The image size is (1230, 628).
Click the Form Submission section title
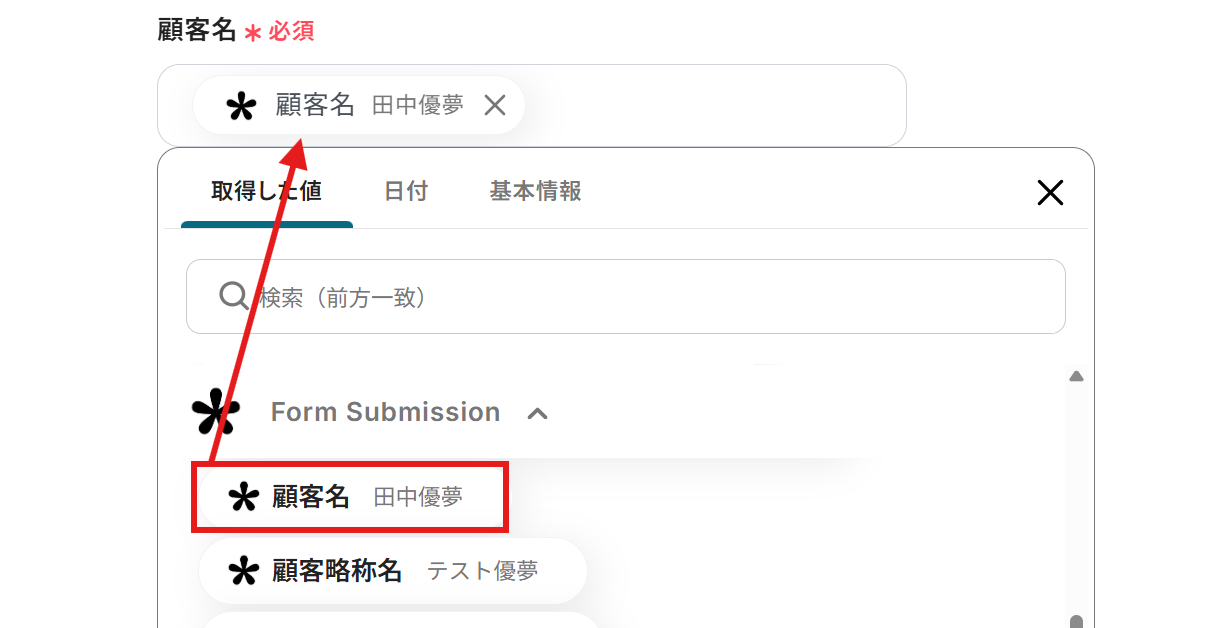pyautogui.click(x=385, y=412)
